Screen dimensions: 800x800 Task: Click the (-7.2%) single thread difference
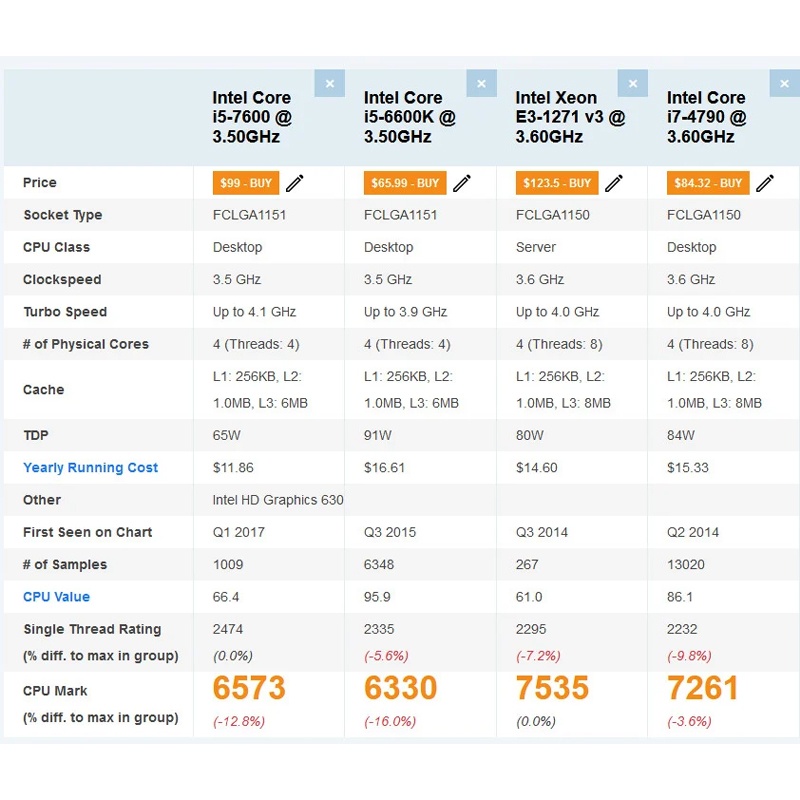point(538,656)
